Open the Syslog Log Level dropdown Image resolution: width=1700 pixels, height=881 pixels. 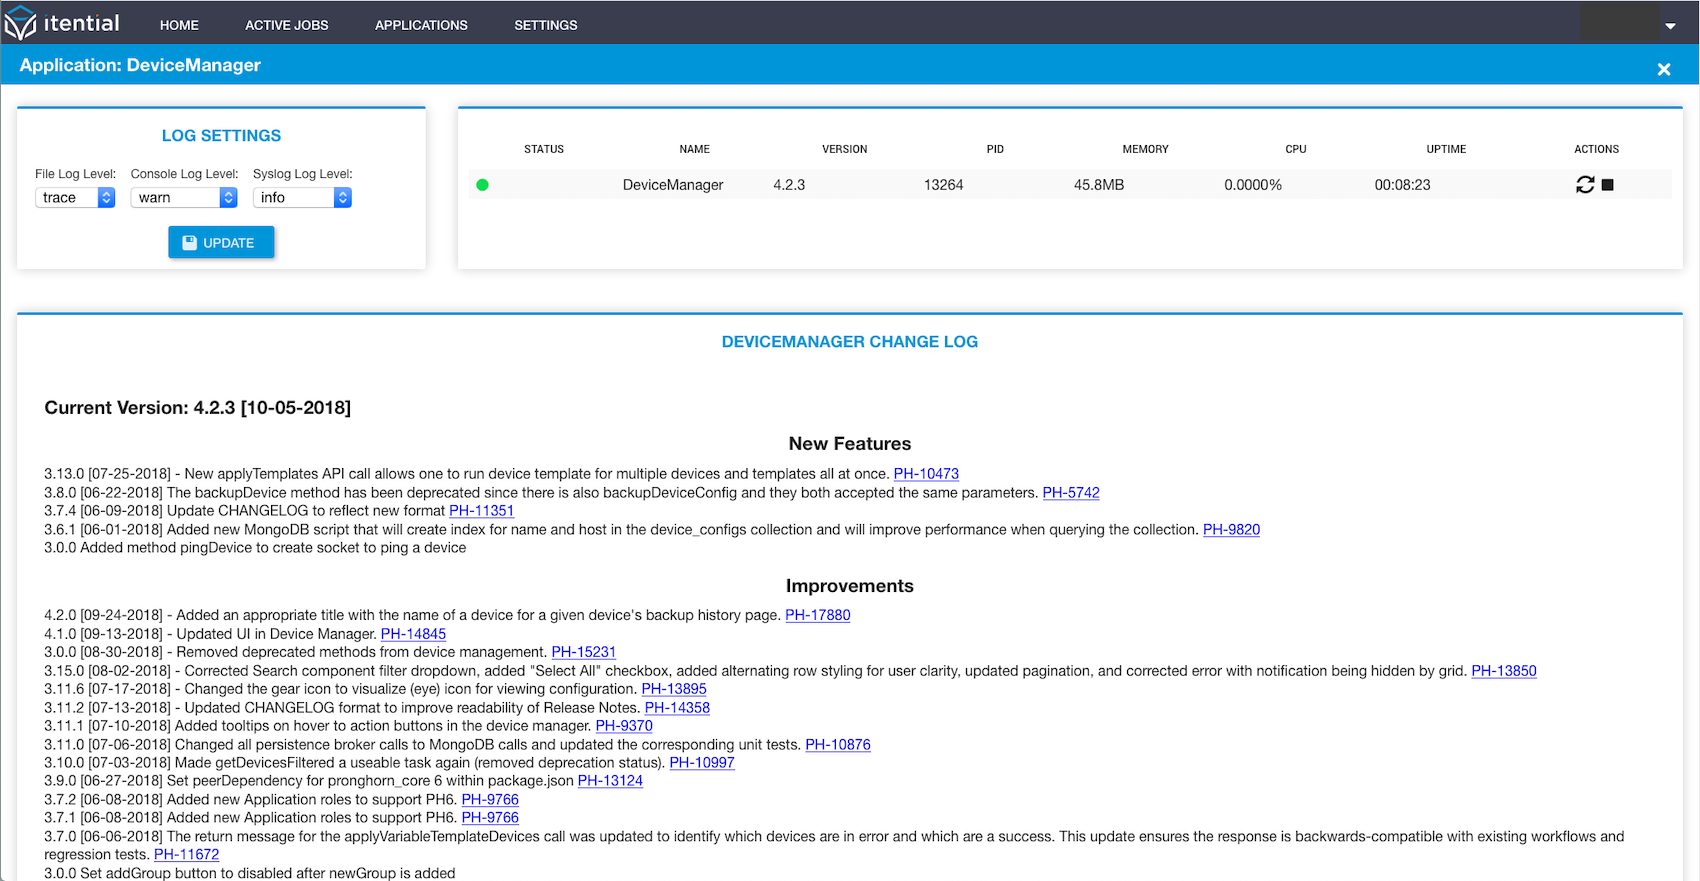point(302,198)
